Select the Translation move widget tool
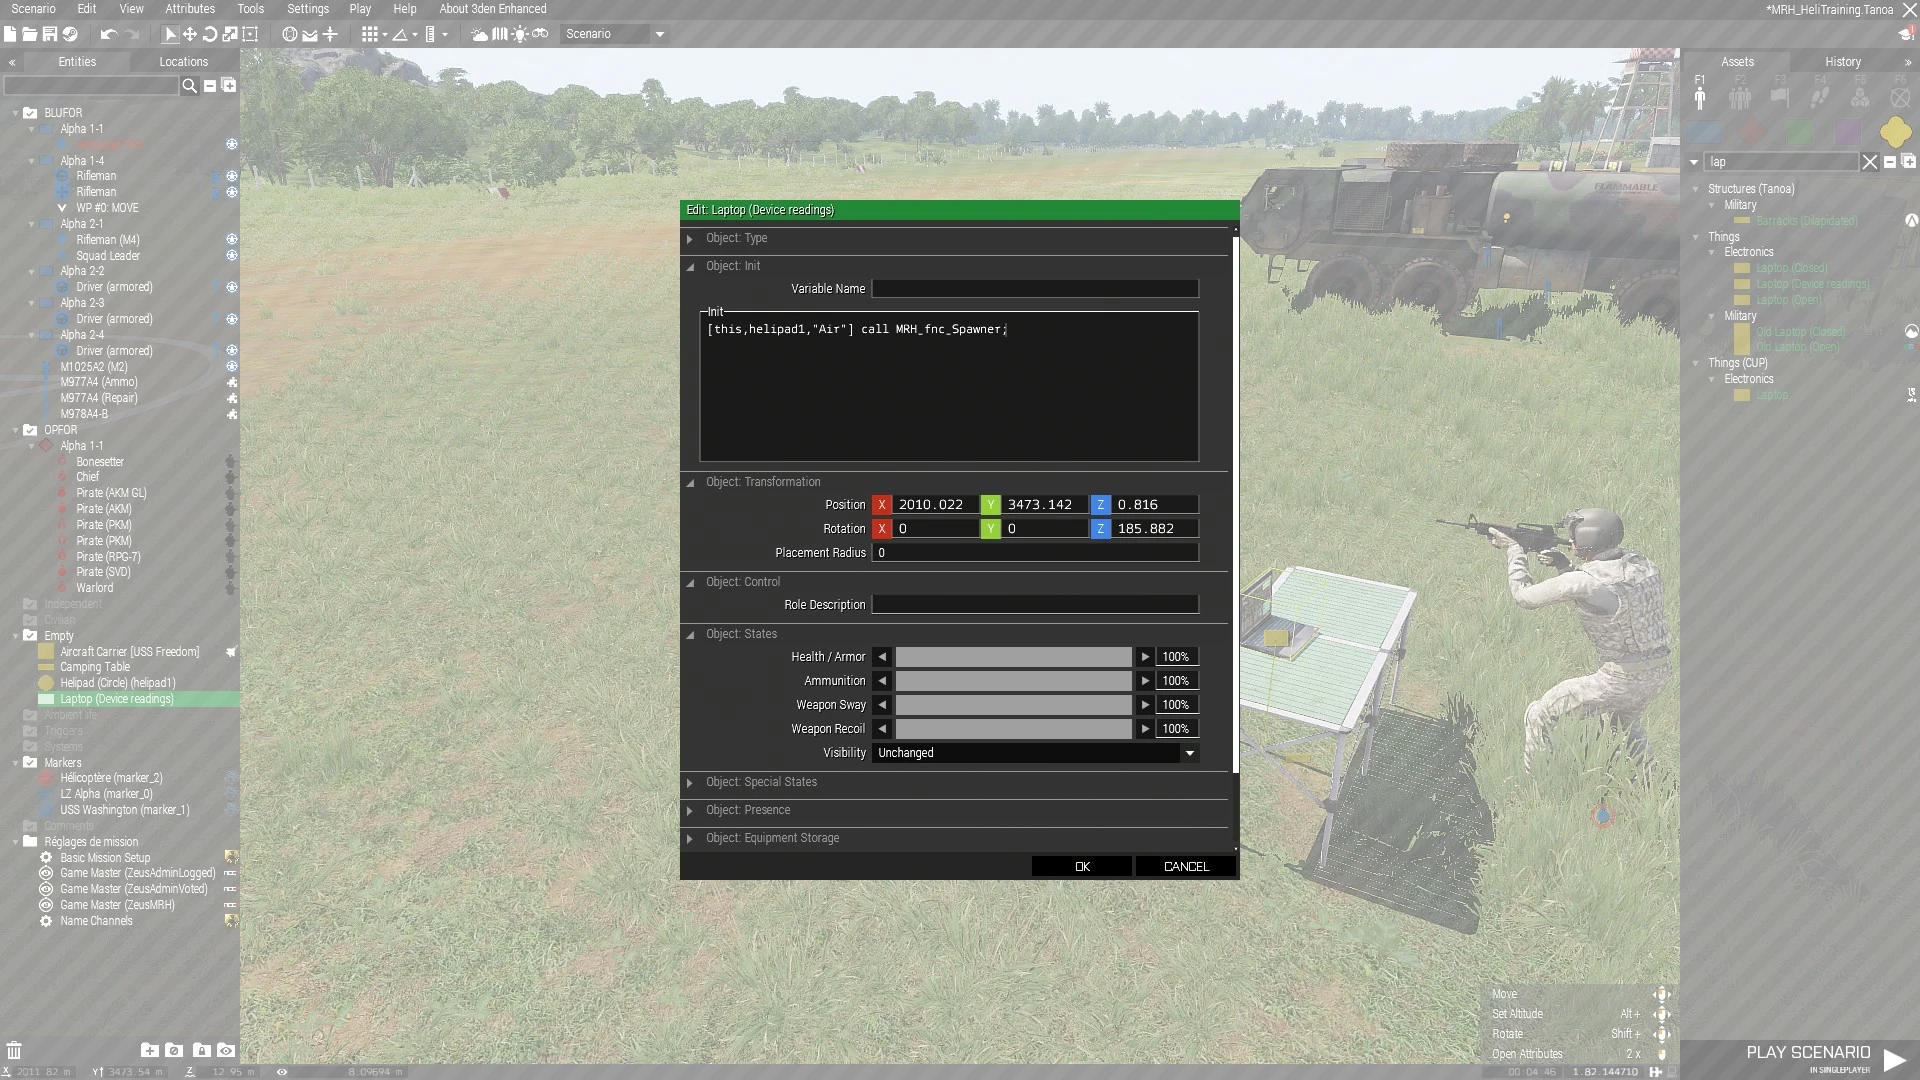 tap(190, 34)
